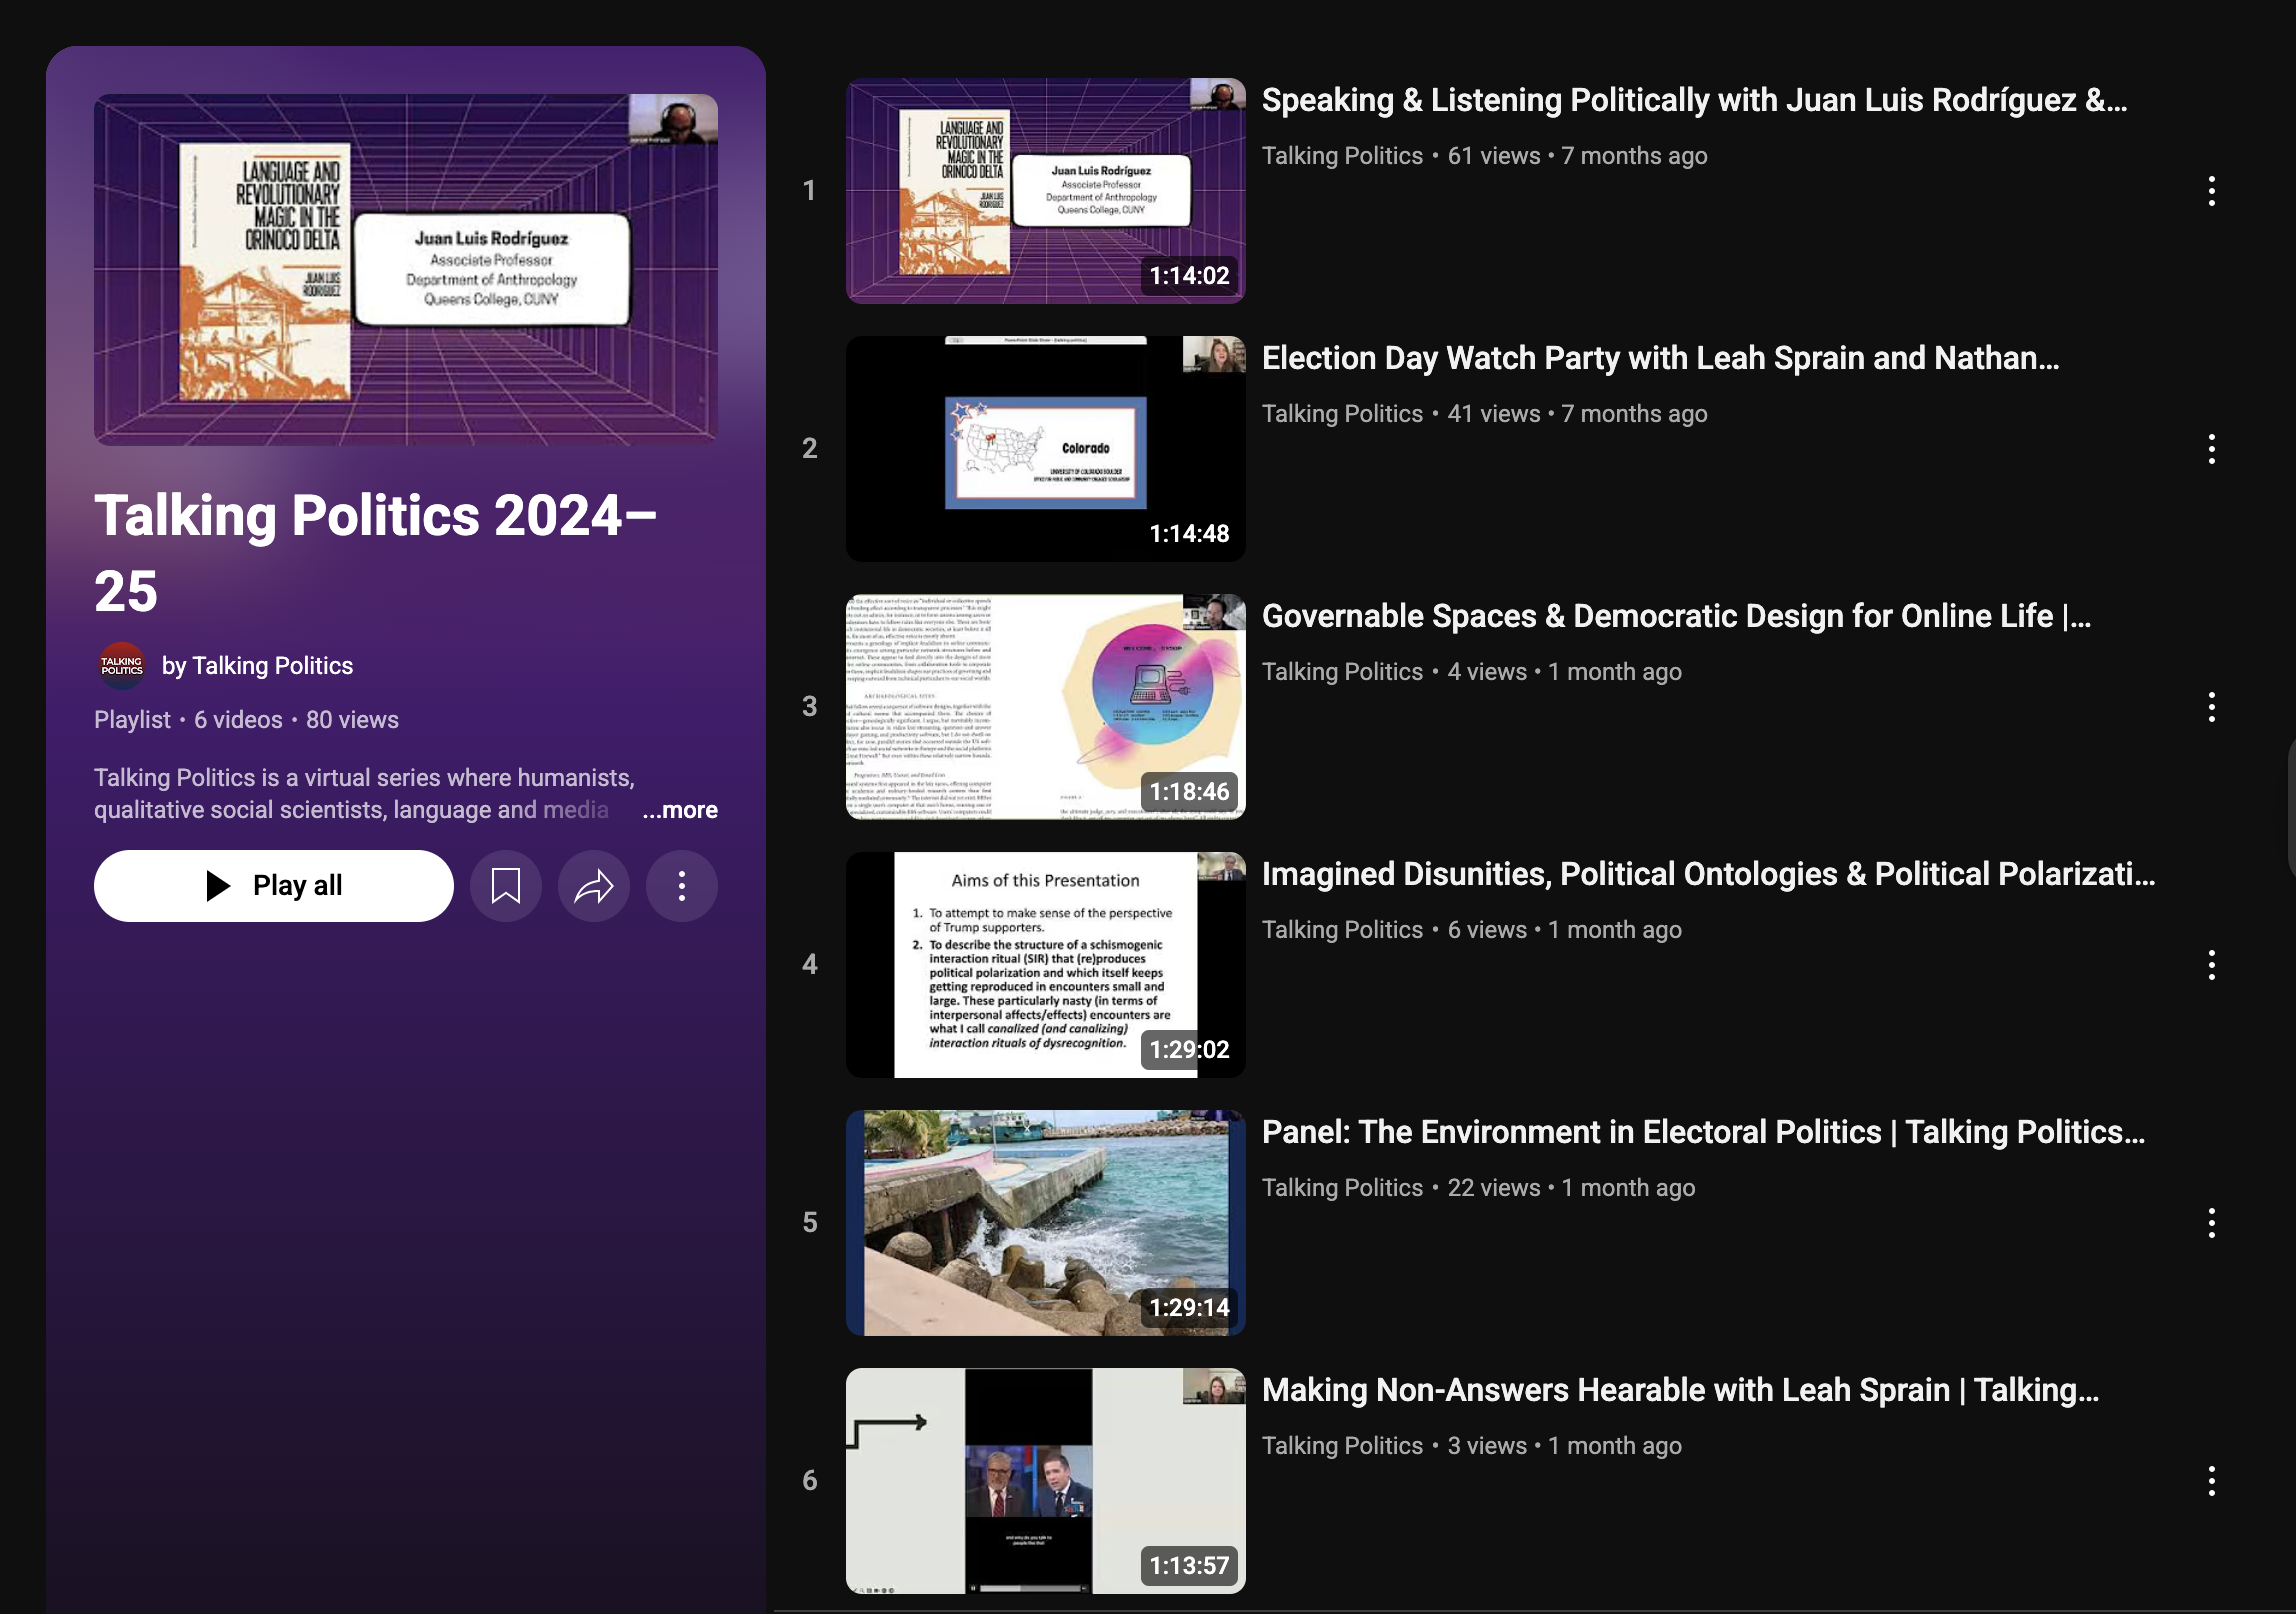The image size is (2296, 1614).
Task: Open Making Non-Answers Hearable with Leah Sprain title
Action: pos(1680,1390)
